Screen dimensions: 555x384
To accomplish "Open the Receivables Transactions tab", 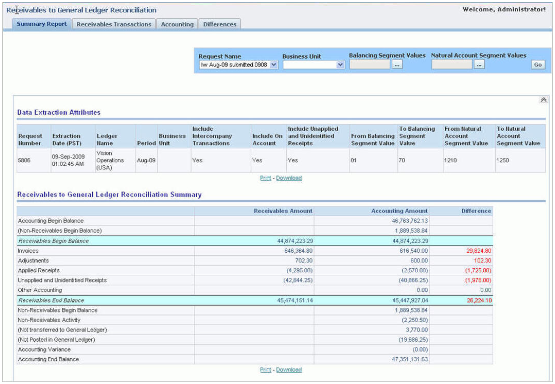I will (114, 24).
